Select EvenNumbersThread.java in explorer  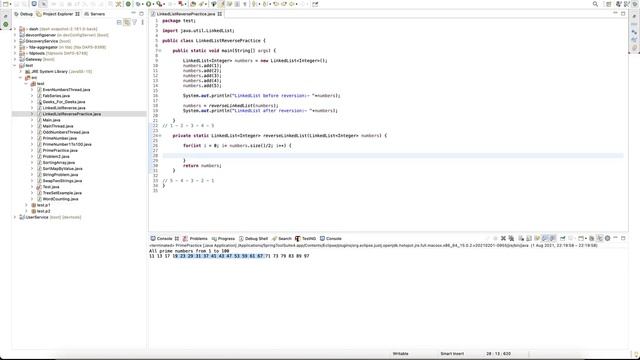[66, 90]
